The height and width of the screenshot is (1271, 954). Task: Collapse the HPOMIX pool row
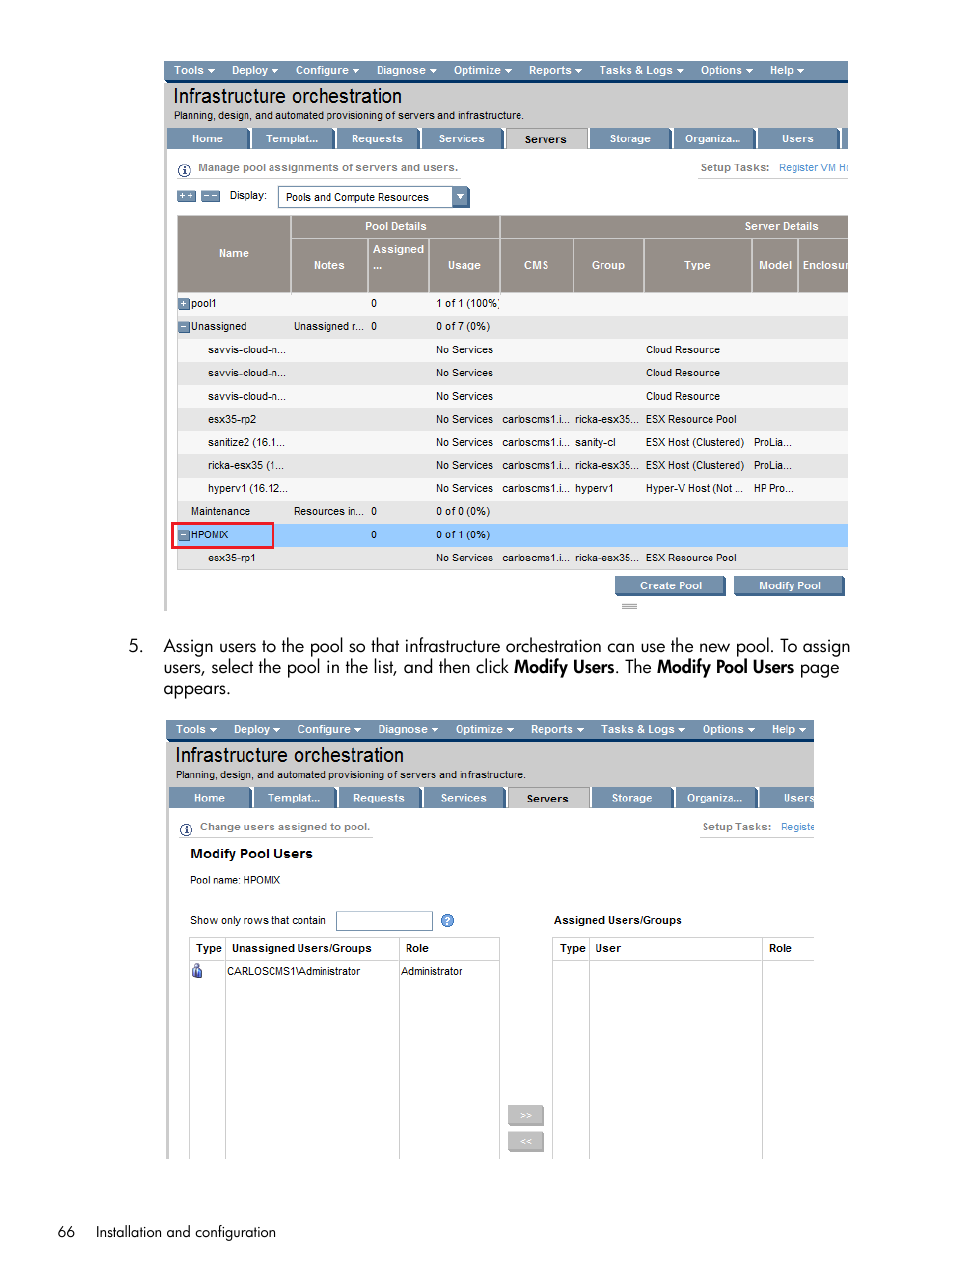[184, 535]
